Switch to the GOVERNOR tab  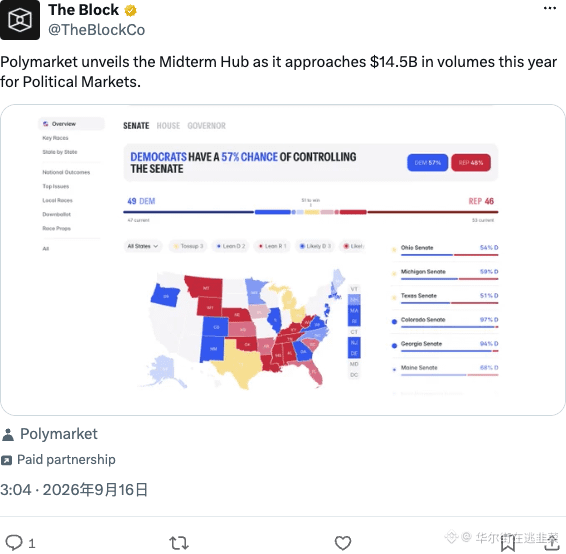206,126
